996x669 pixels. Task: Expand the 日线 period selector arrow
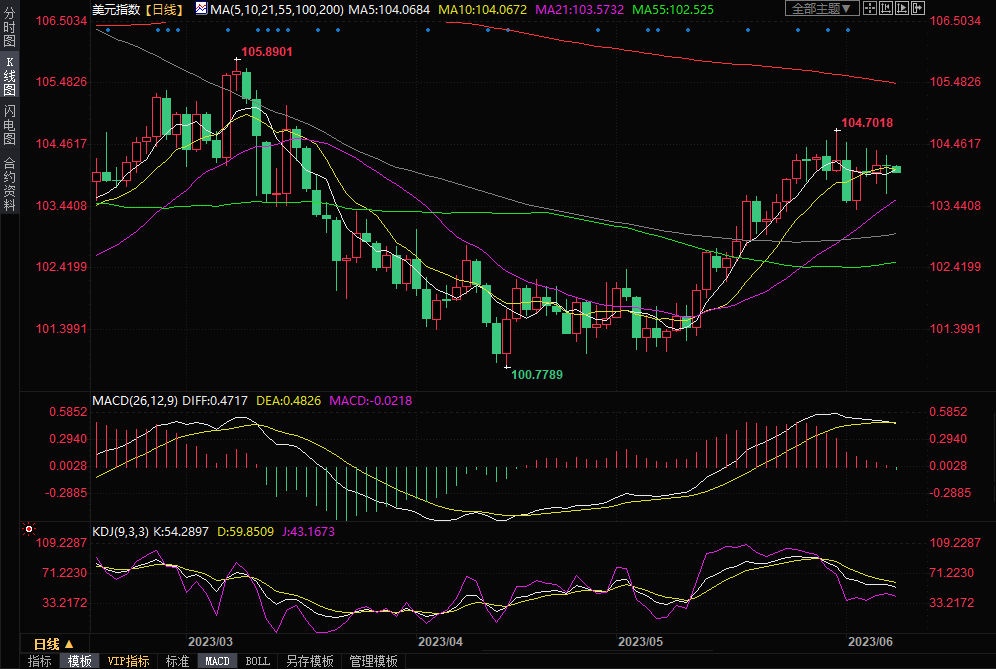[69, 643]
